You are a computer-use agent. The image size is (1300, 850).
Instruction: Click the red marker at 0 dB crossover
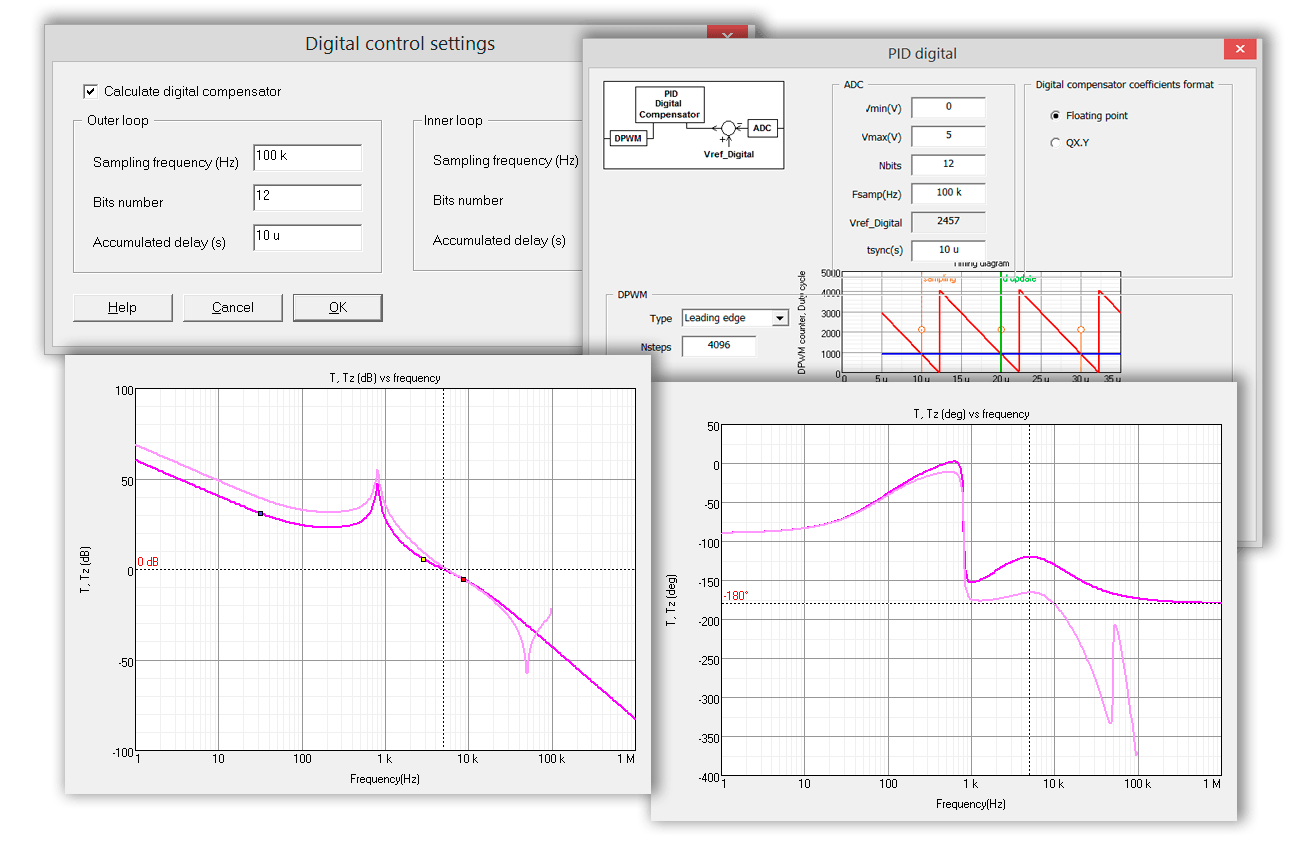(463, 579)
